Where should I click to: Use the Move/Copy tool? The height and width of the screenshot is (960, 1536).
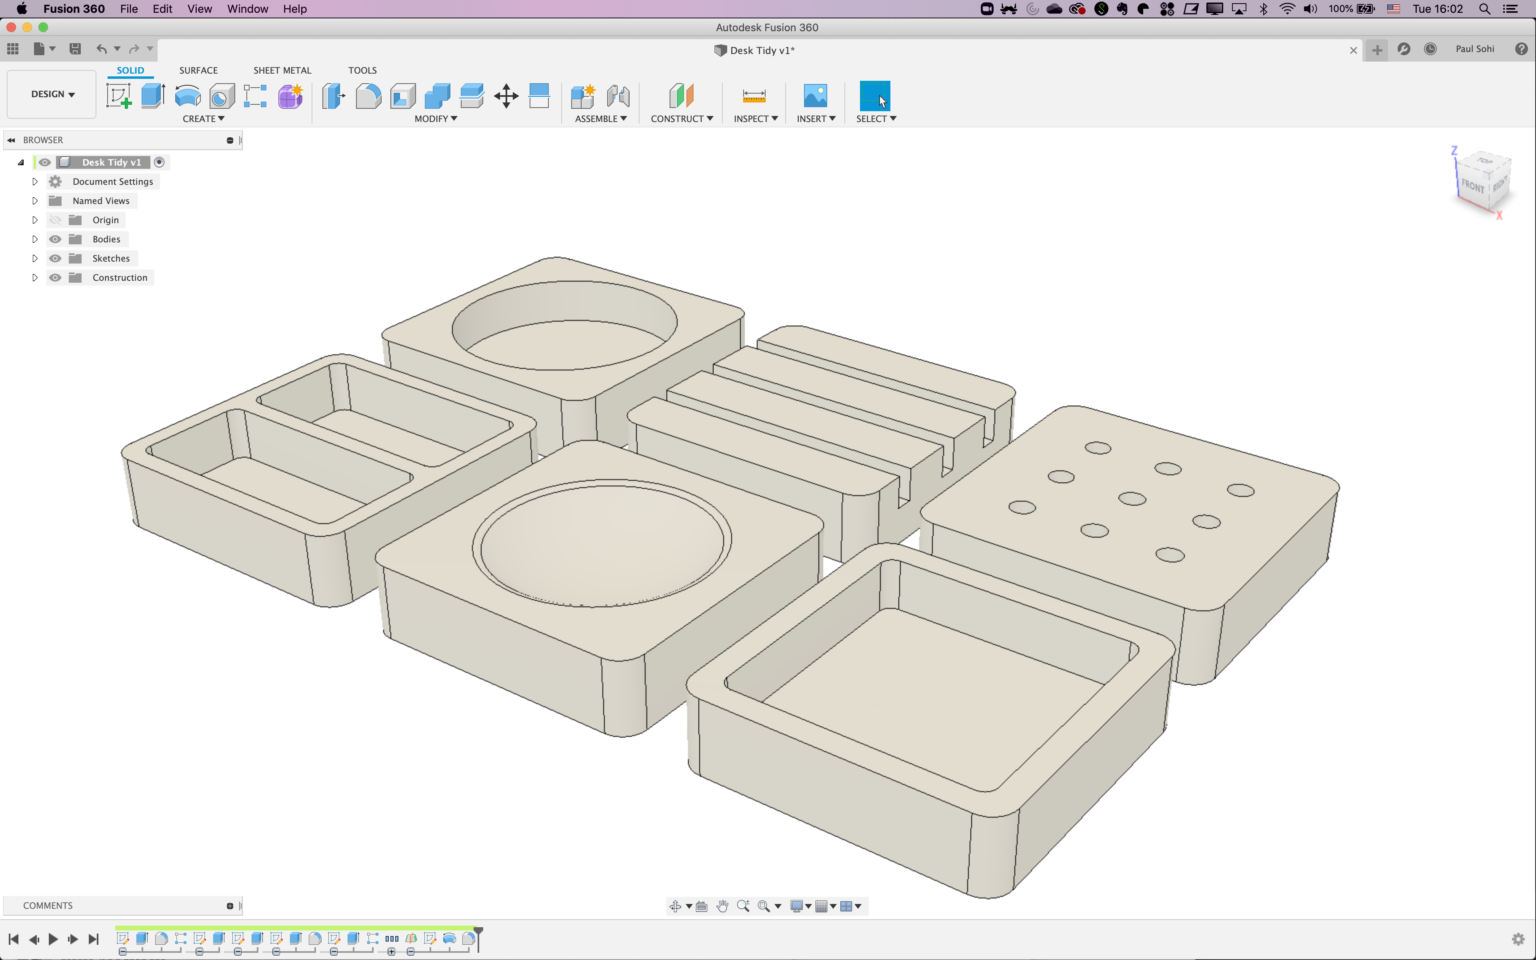pyautogui.click(x=506, y=95)
